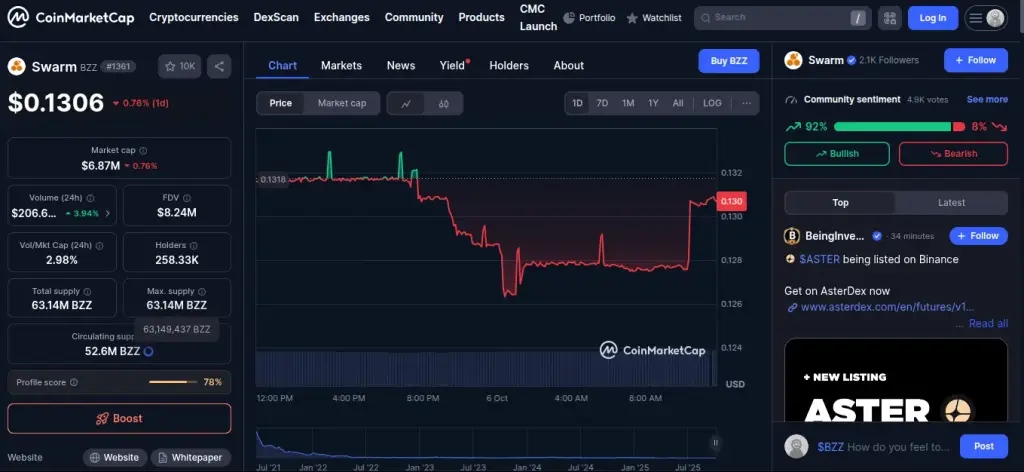Click the share icon beside Swarm
This screenshot has width=1024, height=472.
[x=219, y=66]
